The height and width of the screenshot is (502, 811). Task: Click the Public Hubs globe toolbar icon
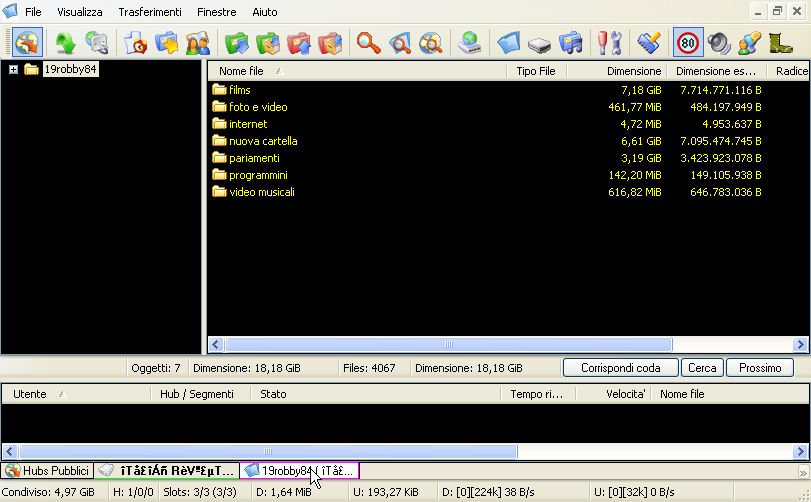[x=27, y=43]
